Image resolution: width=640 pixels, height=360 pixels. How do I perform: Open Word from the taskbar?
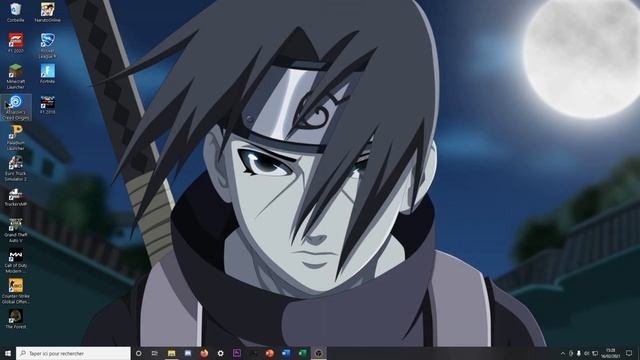click(286, 353)
